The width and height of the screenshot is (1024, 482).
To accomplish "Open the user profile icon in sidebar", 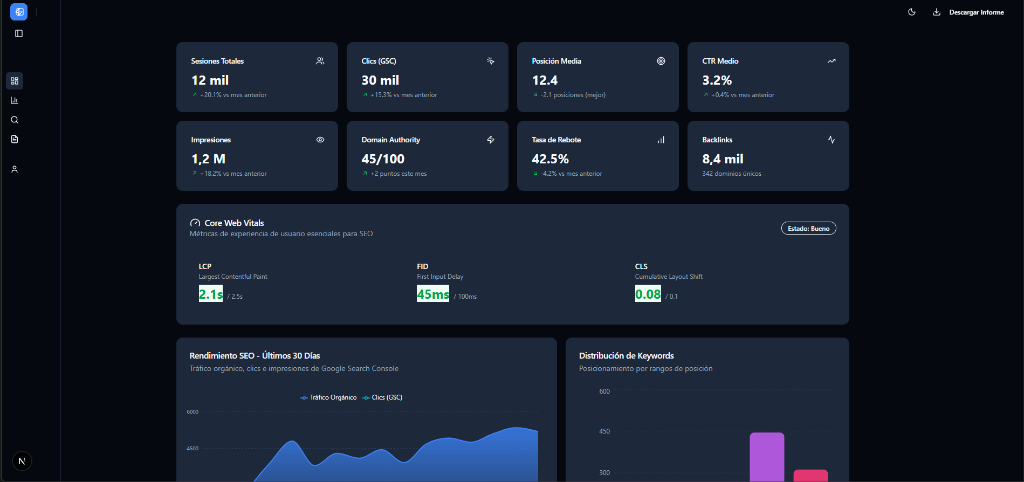I will 15,169.
